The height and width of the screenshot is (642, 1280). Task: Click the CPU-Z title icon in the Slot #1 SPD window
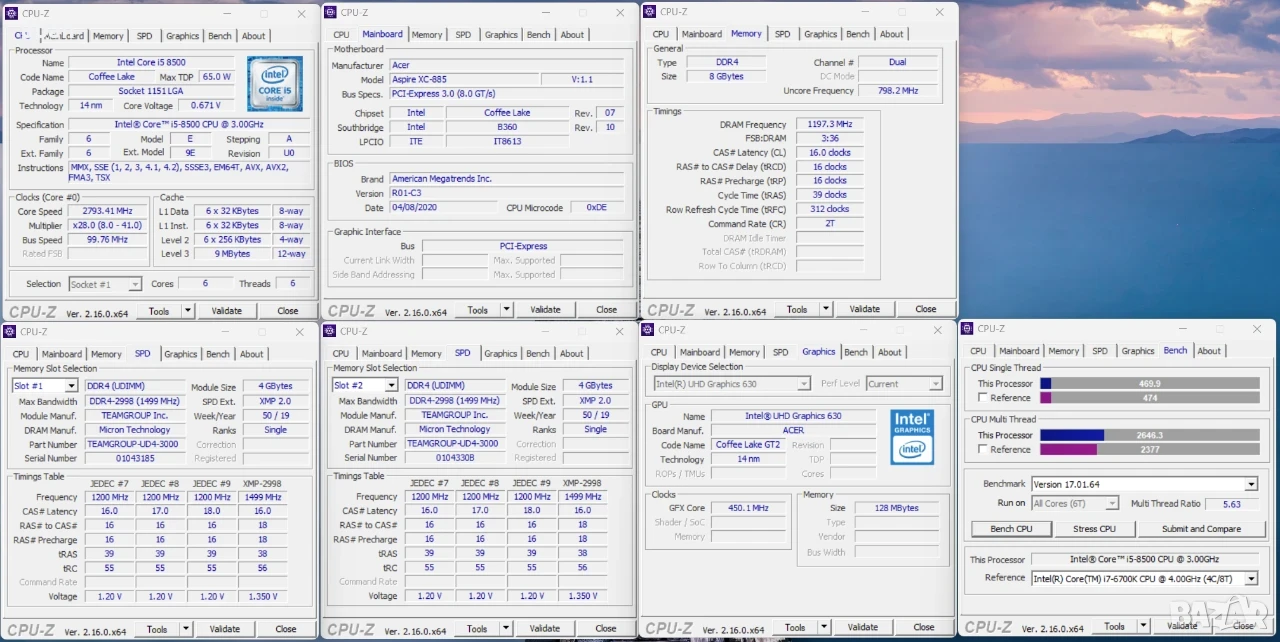pyautogui.click(x=10, y=332)
